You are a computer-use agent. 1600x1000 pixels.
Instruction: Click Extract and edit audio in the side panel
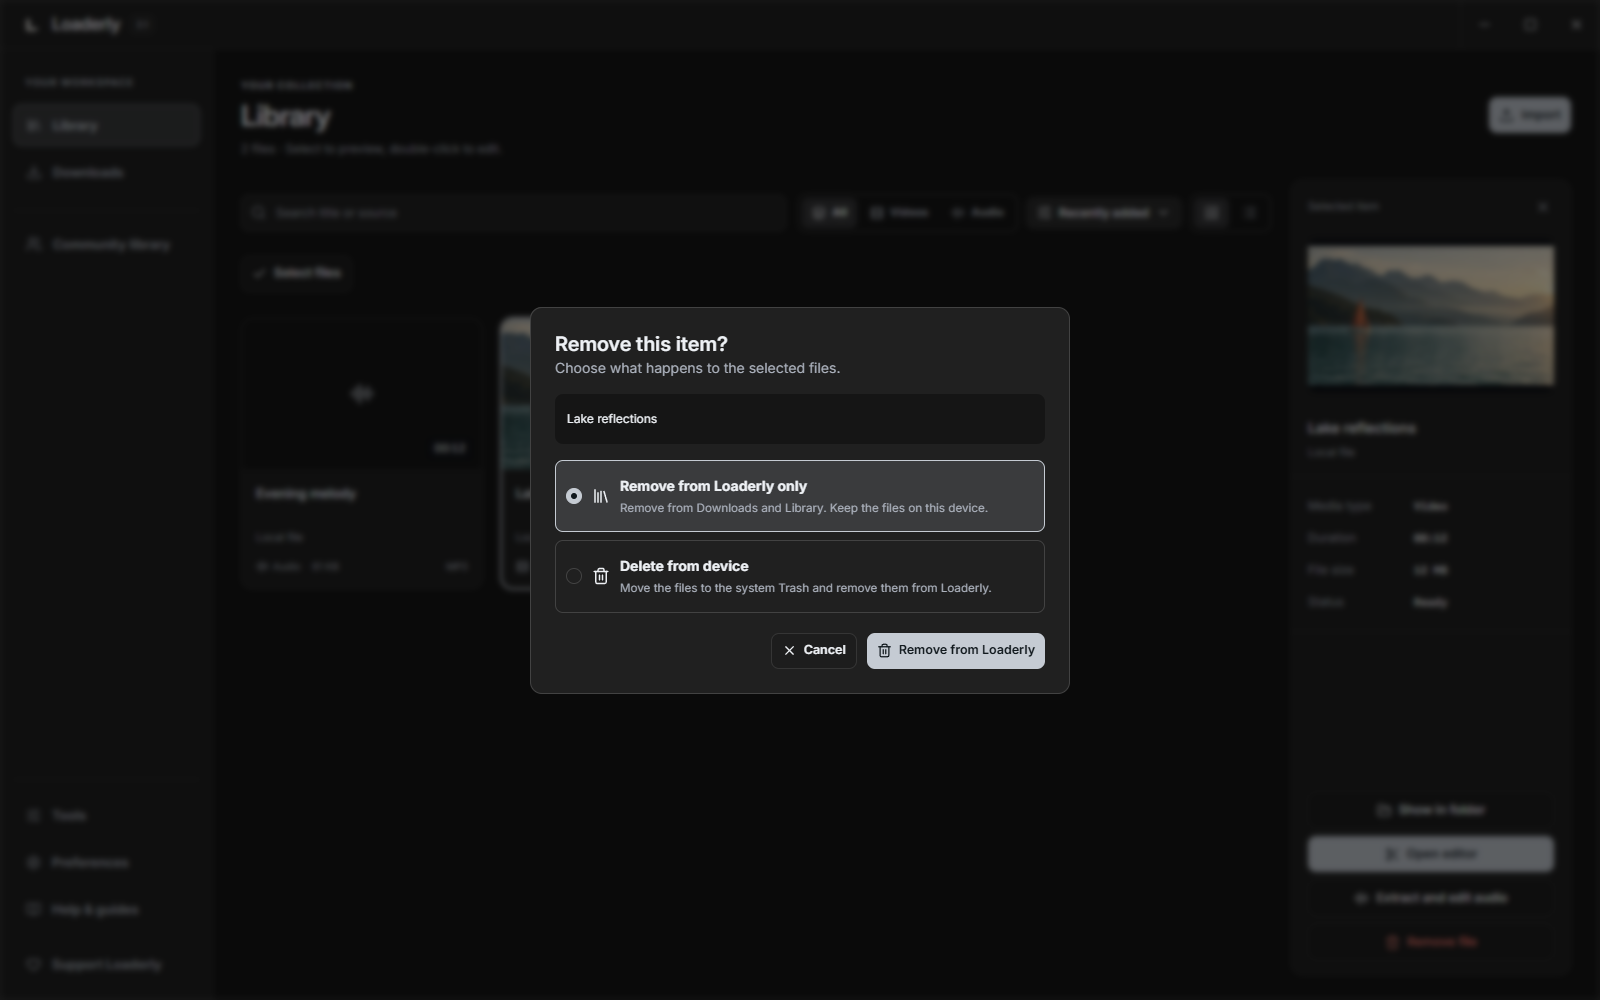click(x=1431, y=898)
